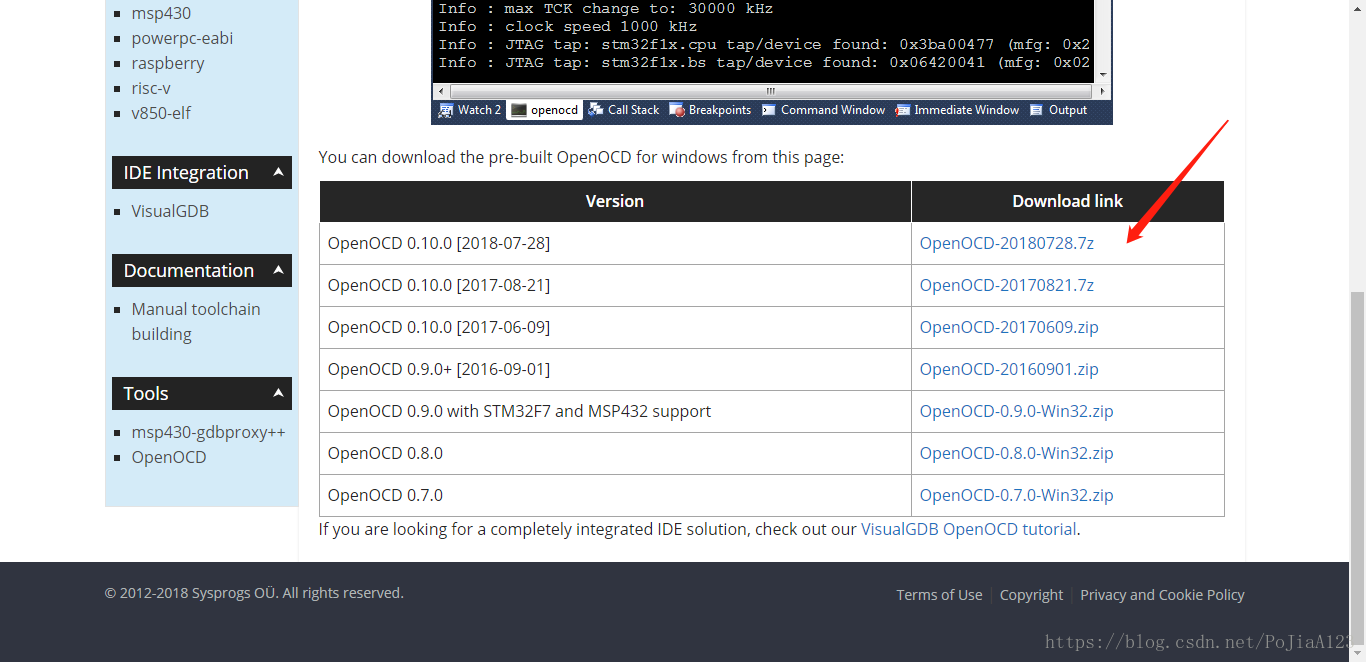Collapse the Documentation section arrow
1366x662 pixels.
pyautogui.click(x=279, y=270)
